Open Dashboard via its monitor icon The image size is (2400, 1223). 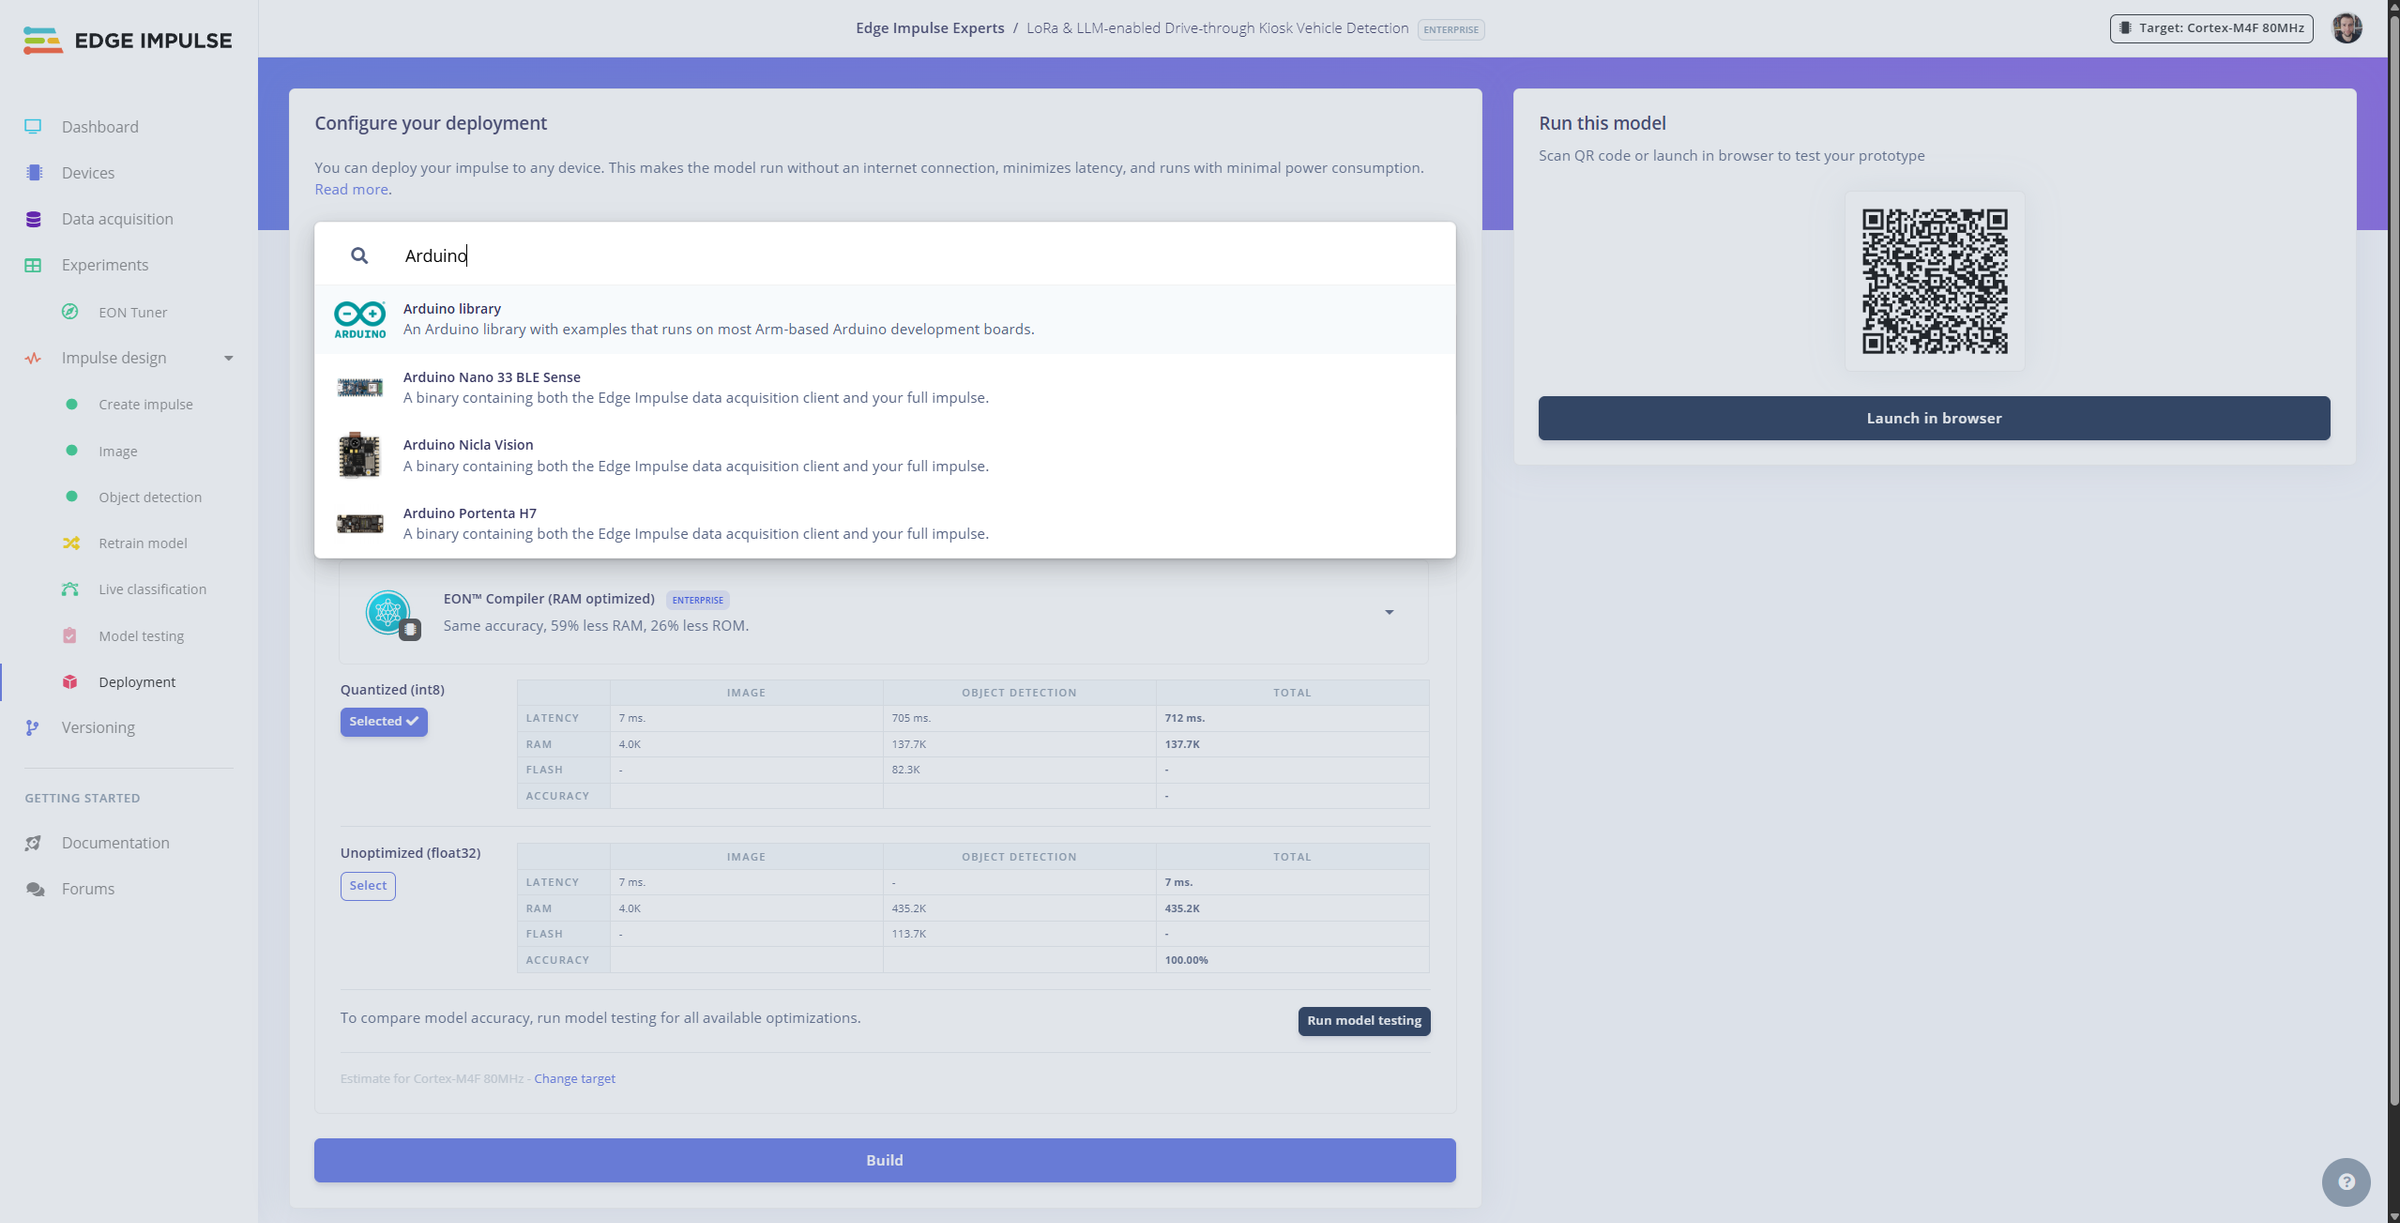click(x=33, y=126)
